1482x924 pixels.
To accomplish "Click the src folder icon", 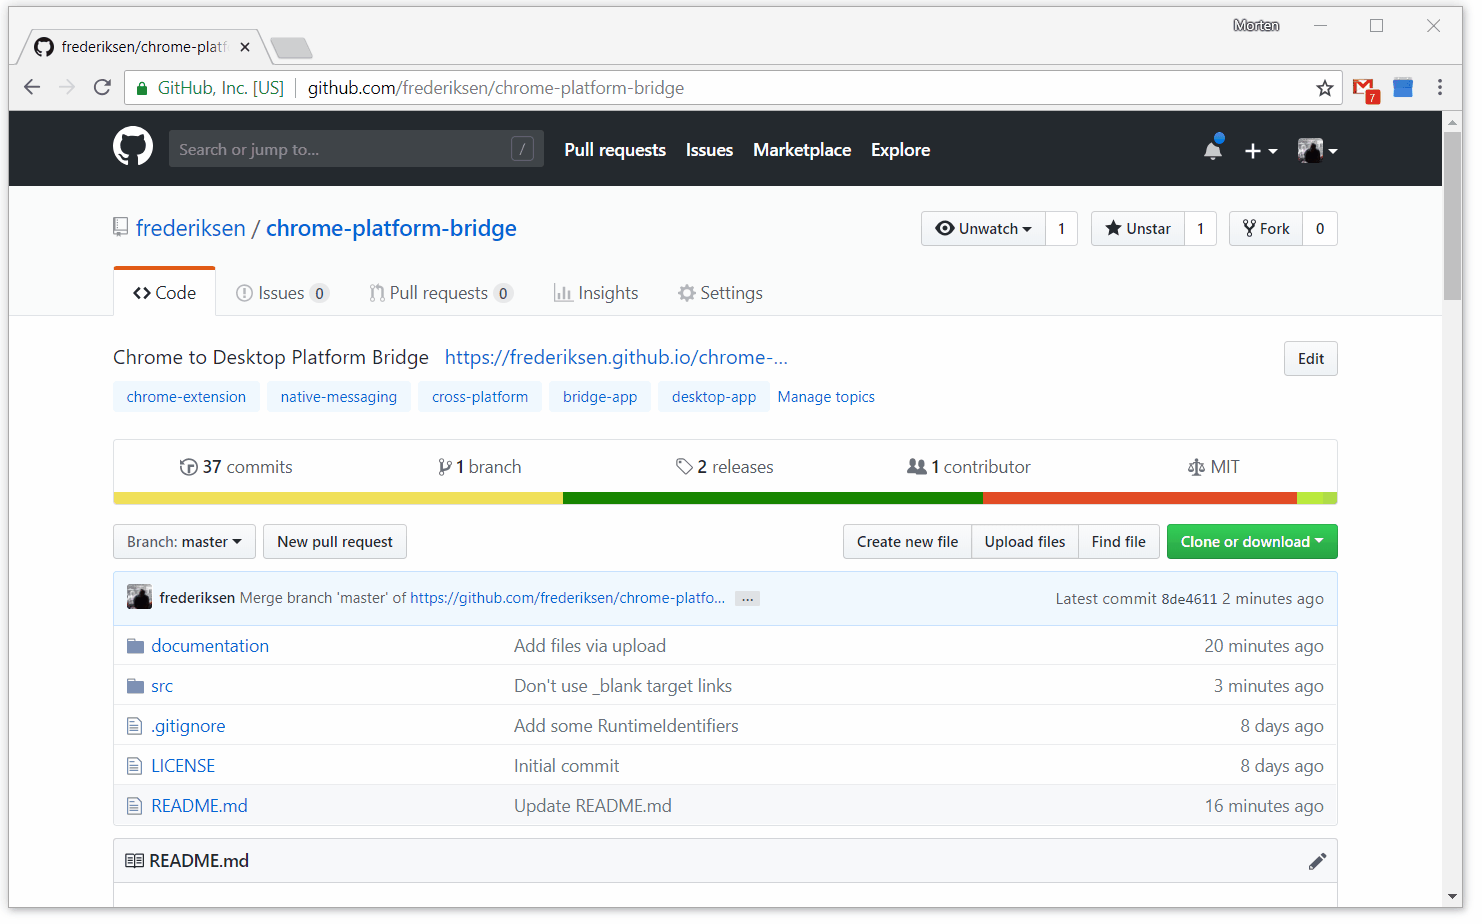I will coord(136,686).
